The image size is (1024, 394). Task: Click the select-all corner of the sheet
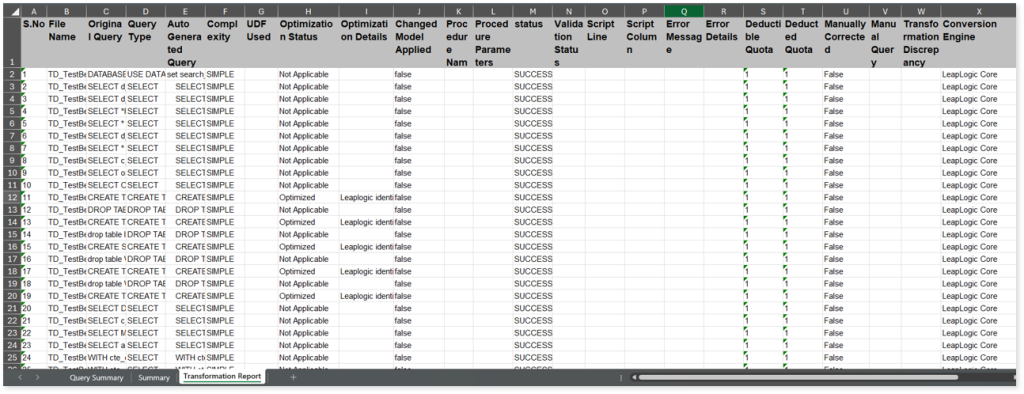coord(13,11)
